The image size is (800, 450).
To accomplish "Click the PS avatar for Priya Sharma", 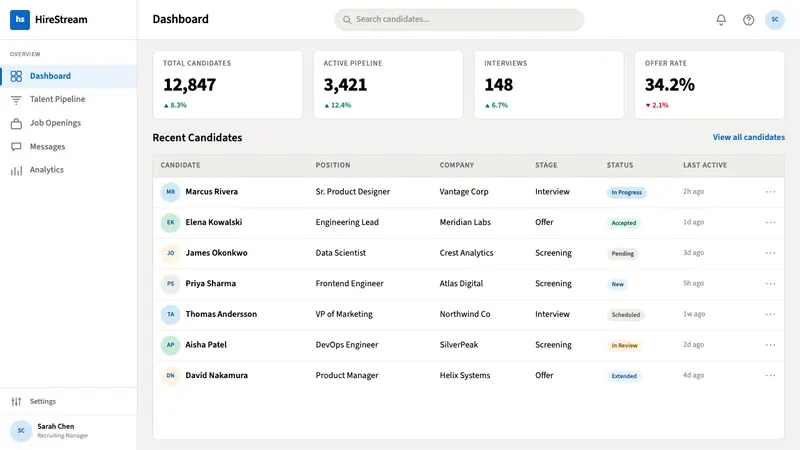I will pos(170,284).
